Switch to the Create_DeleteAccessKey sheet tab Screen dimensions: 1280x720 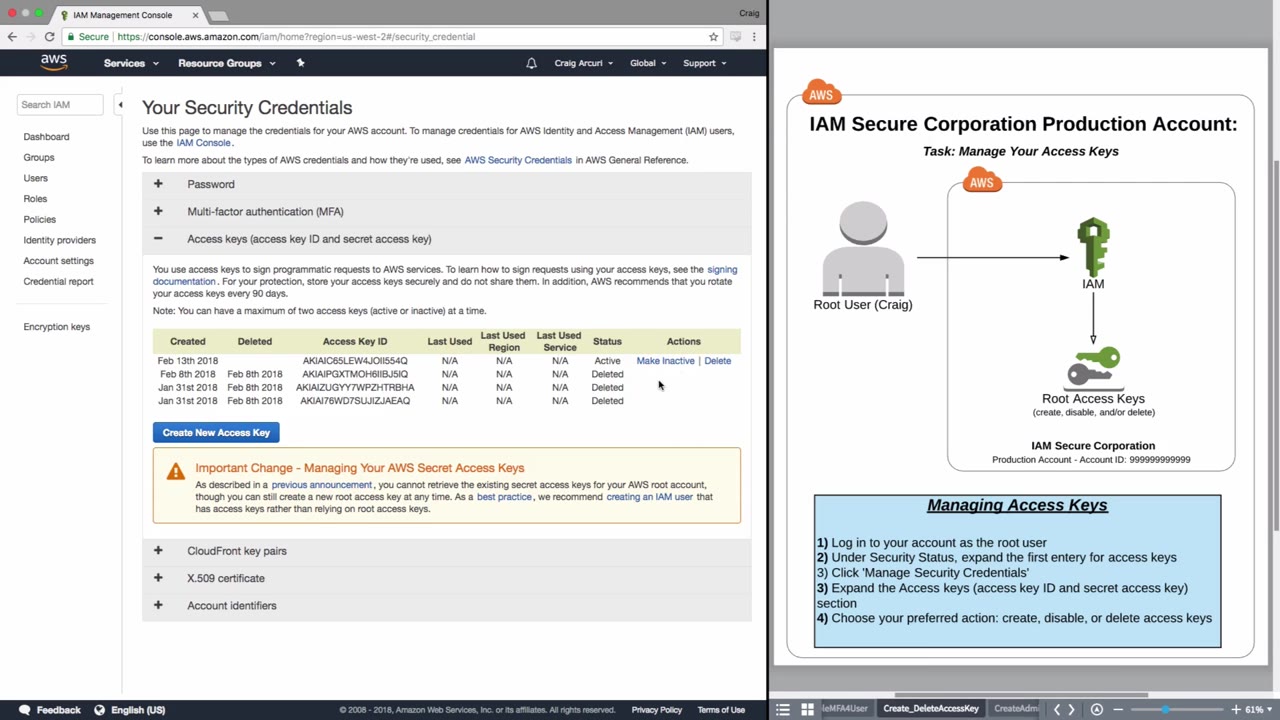pyautogui.click(x=931, y=709)
